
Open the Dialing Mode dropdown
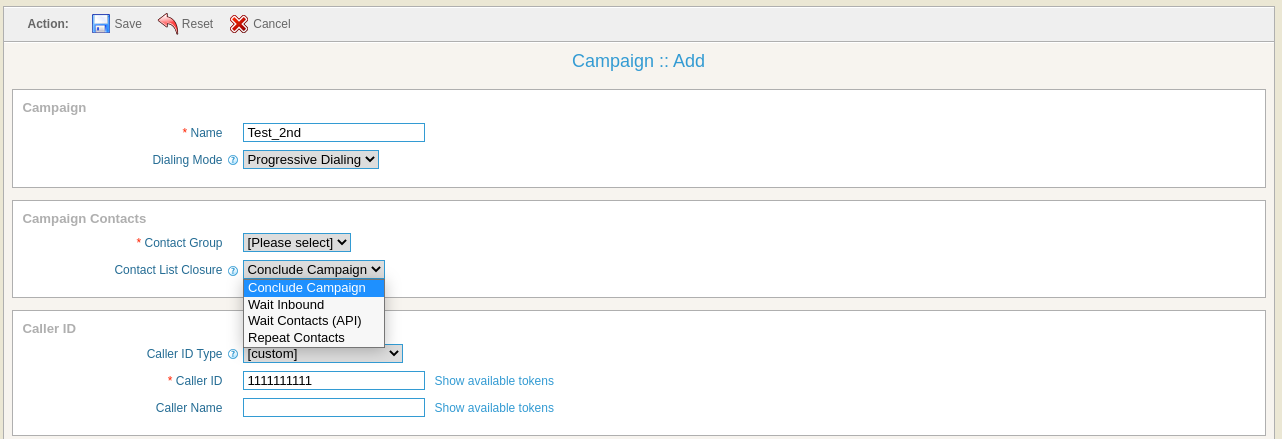pyautogui.click(x=311, y=159)
